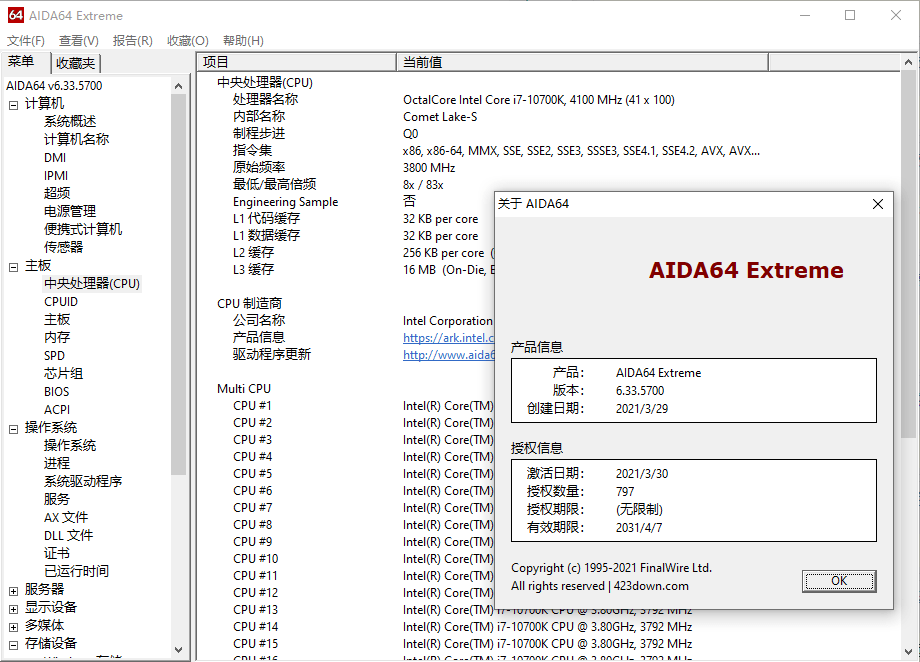Open the 文件(F) menu
Image resolution: width=920 pixels, height=662 pixels.
point(26,41)
